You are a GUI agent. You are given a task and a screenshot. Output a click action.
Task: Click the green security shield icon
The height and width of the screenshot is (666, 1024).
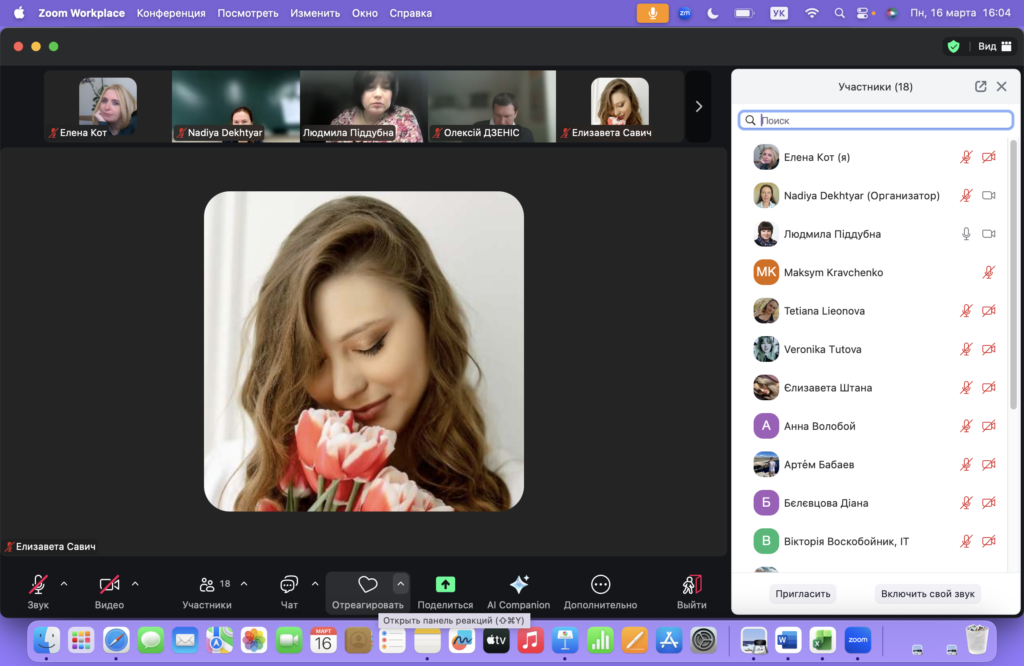953,46
